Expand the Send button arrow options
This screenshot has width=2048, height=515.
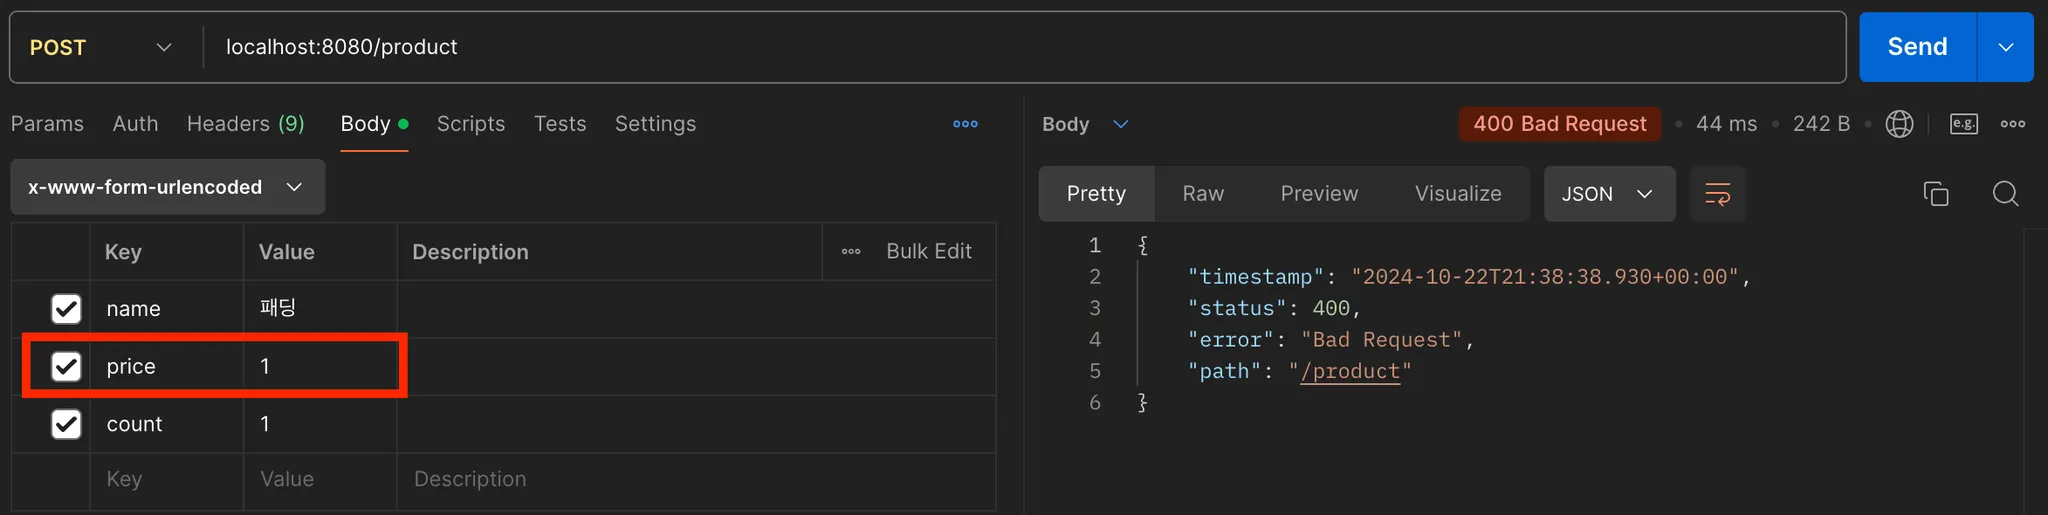tap(2005, 47)
